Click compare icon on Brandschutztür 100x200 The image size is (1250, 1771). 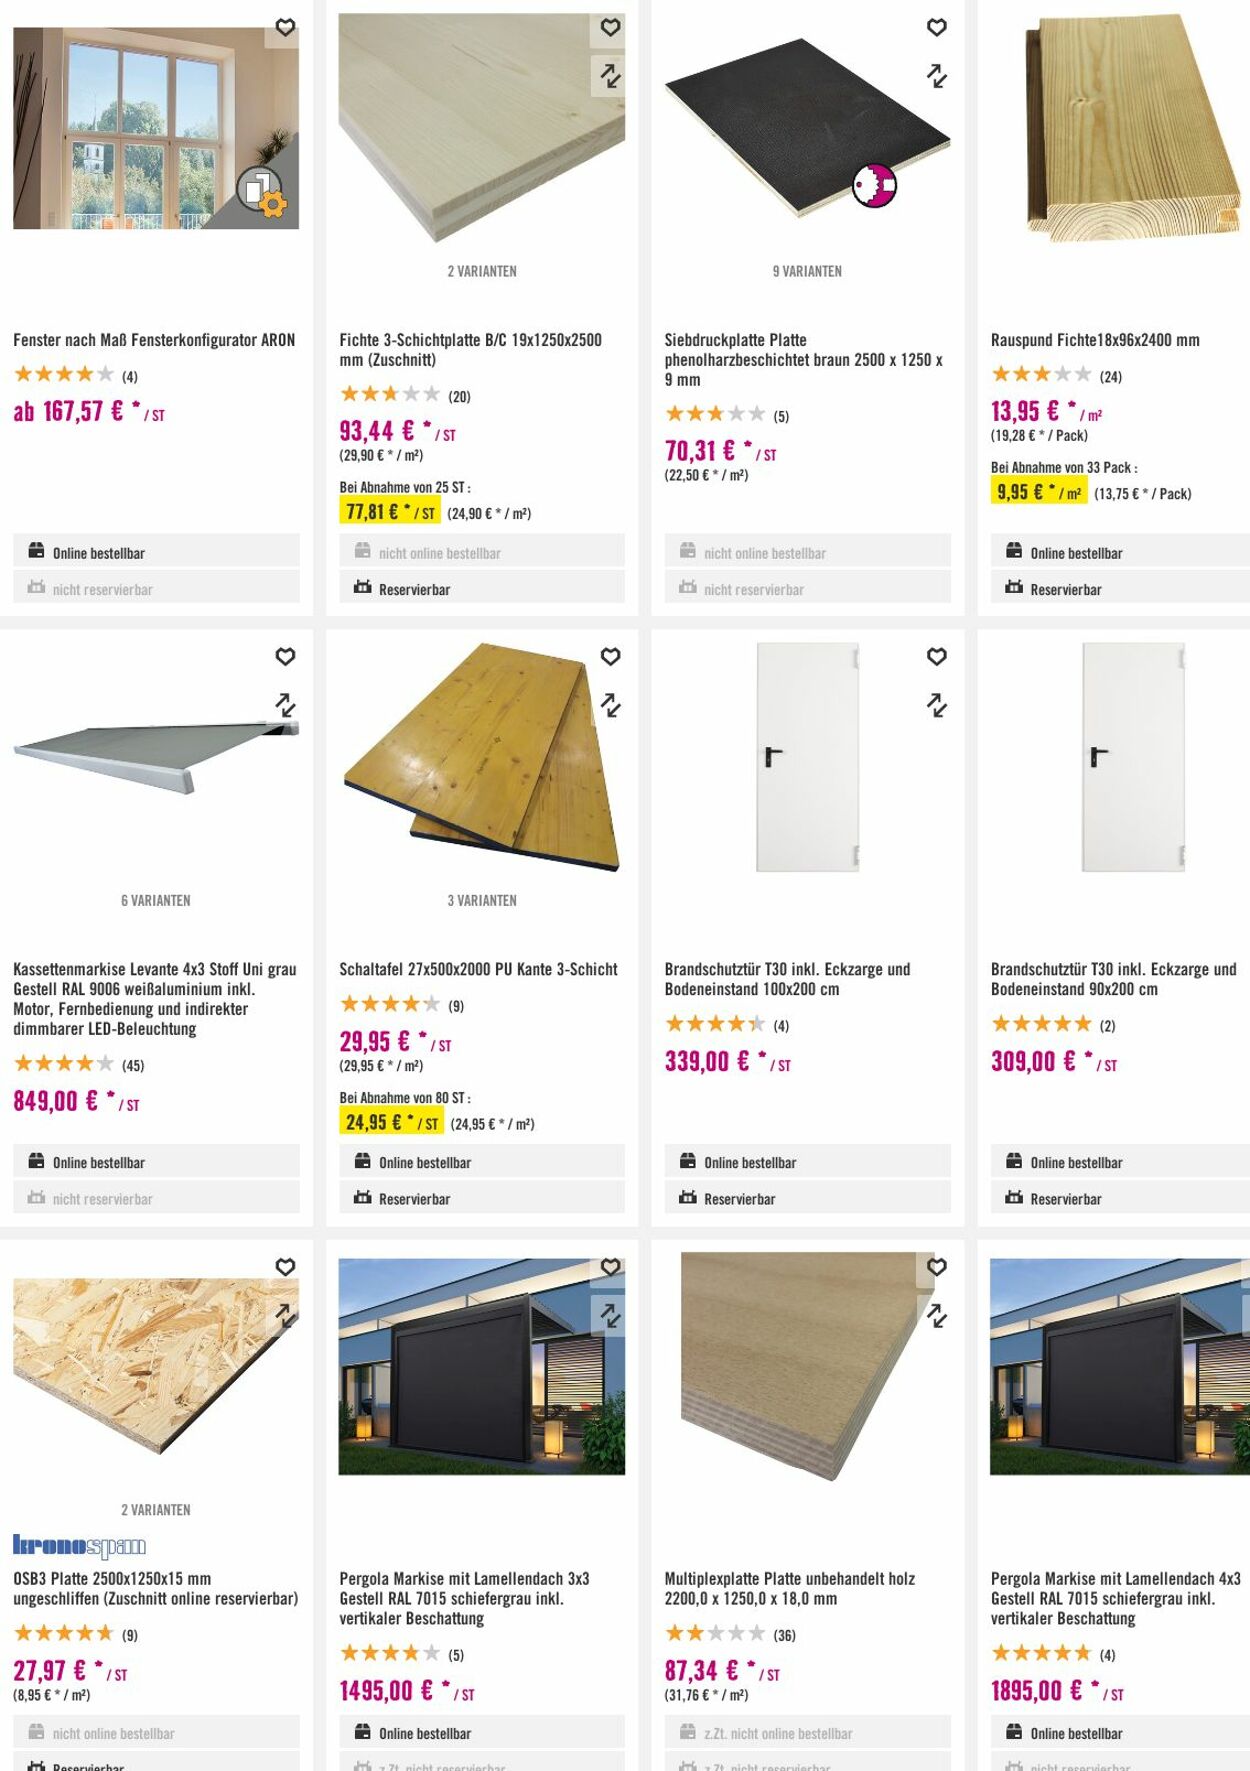pos(937,705)
